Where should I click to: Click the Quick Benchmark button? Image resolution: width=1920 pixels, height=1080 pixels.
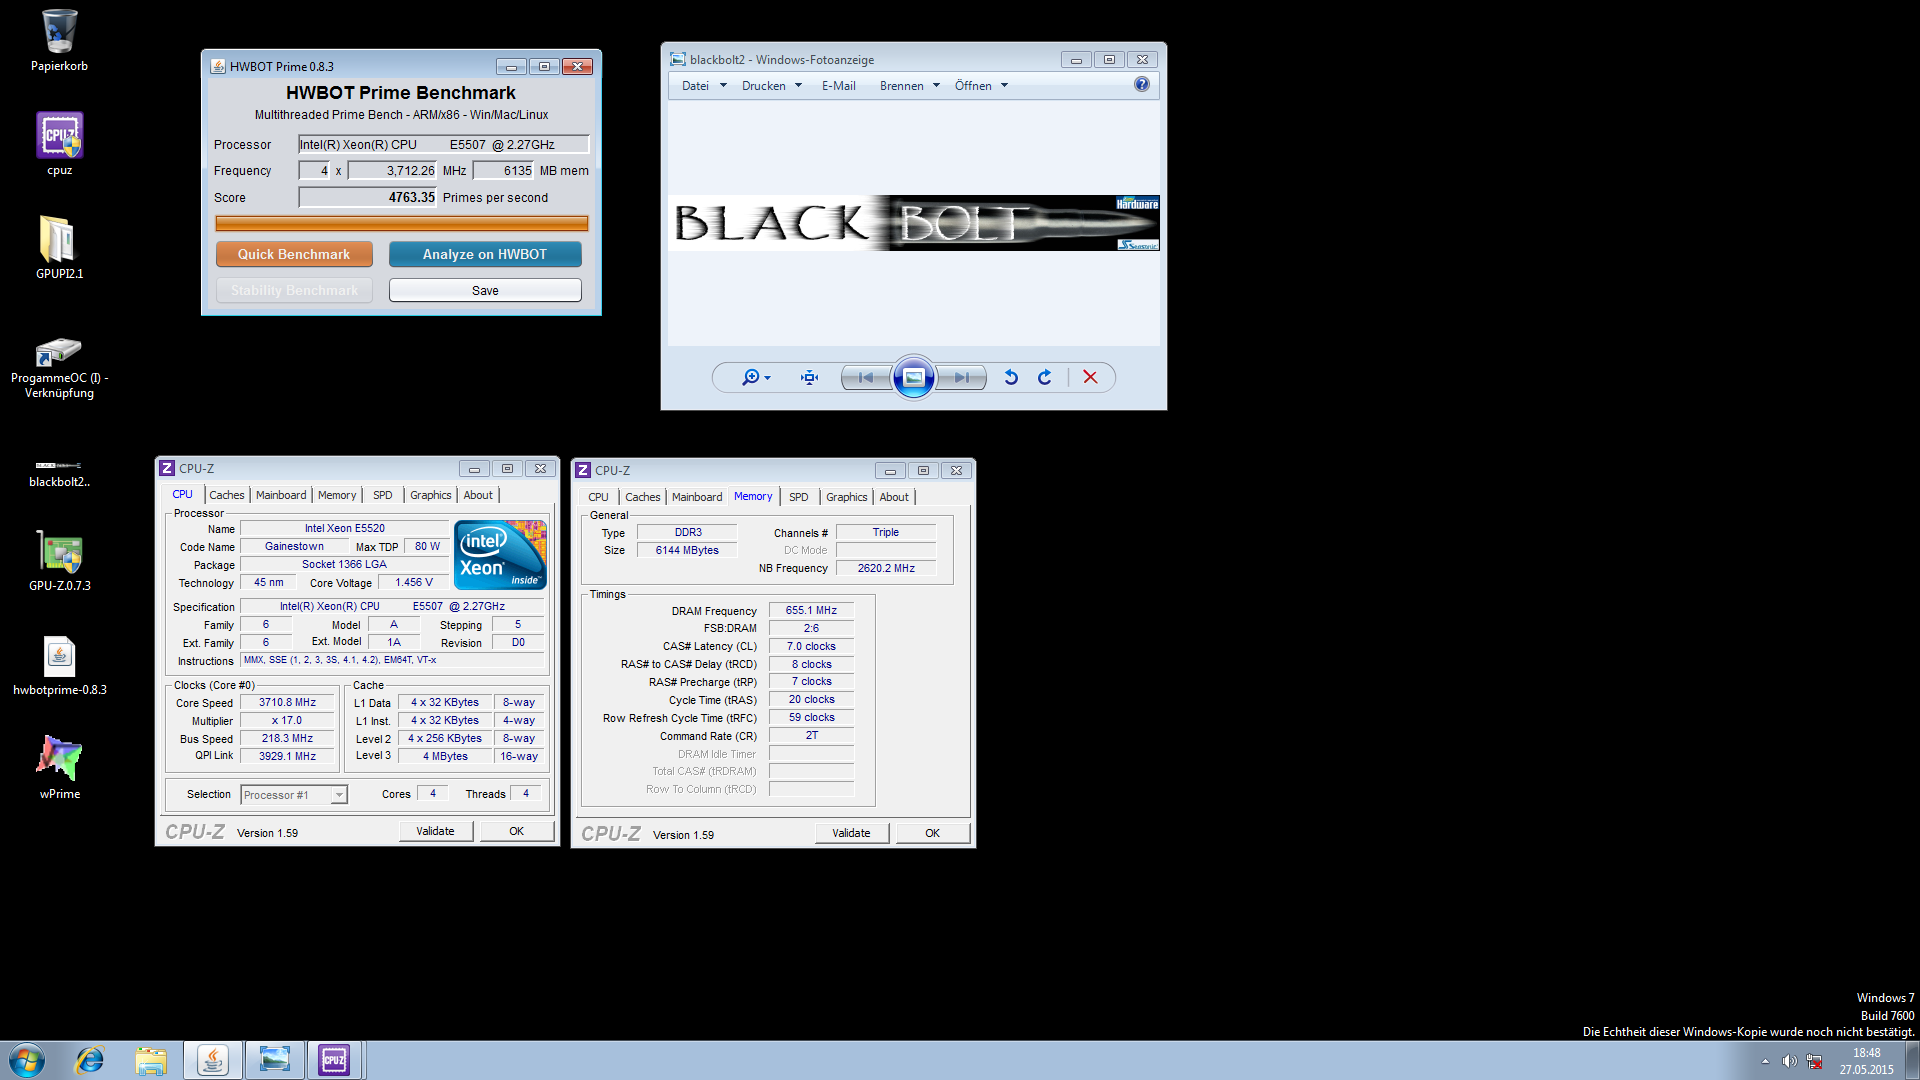coord(294,254)
